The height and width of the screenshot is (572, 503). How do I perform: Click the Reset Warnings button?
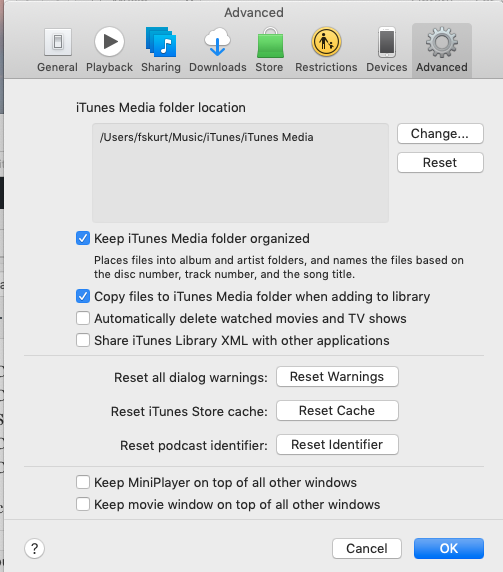click(x=337, y=376)
